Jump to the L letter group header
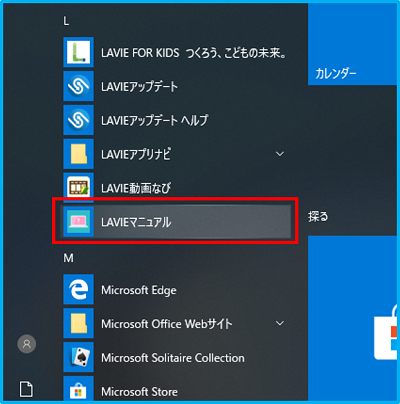This screenshot has width=400, height=404. (x=66, y=22)
